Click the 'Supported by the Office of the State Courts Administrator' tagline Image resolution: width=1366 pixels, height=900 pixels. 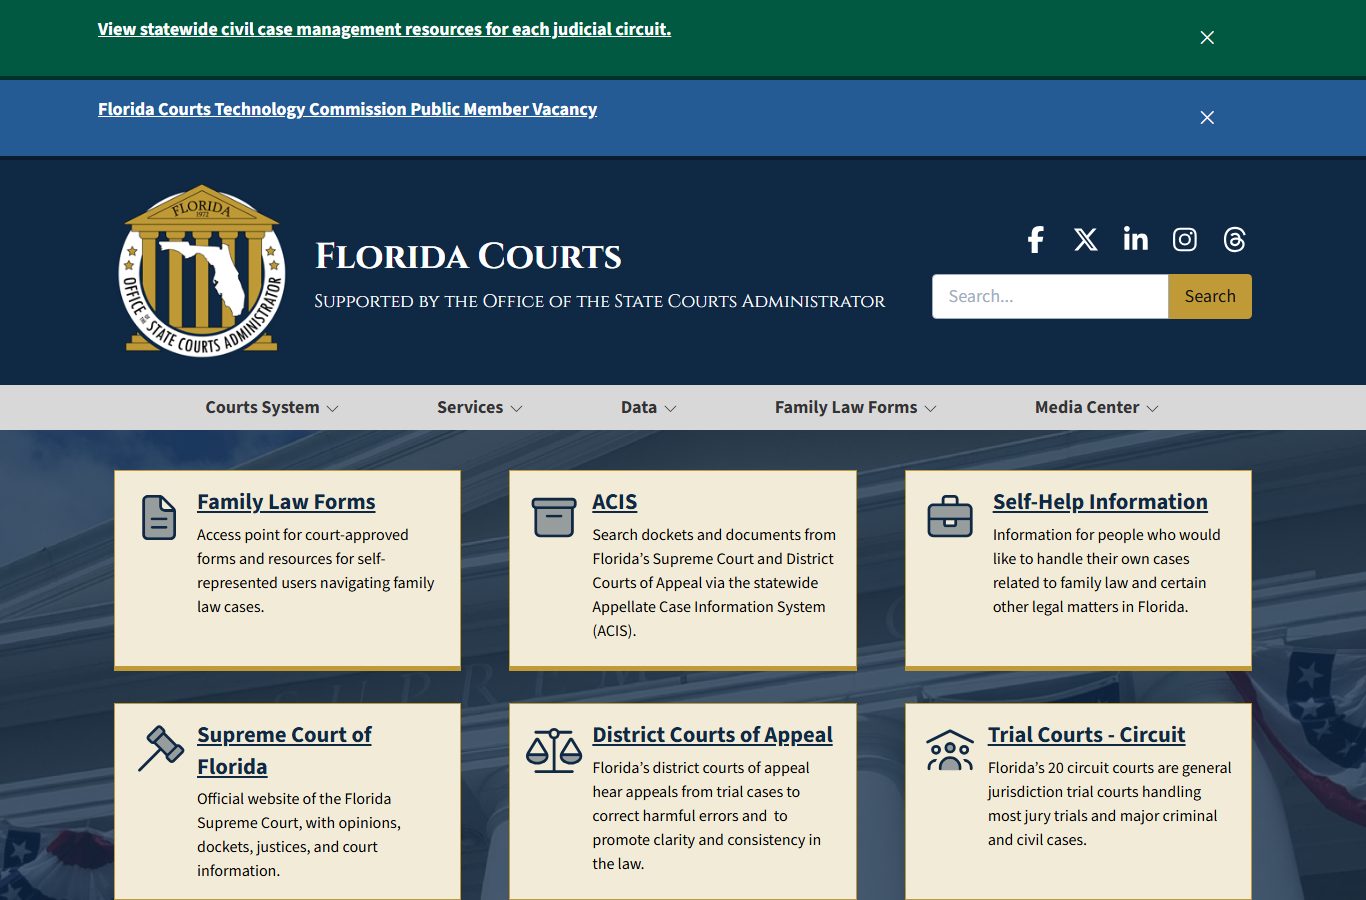pos(599,301)
